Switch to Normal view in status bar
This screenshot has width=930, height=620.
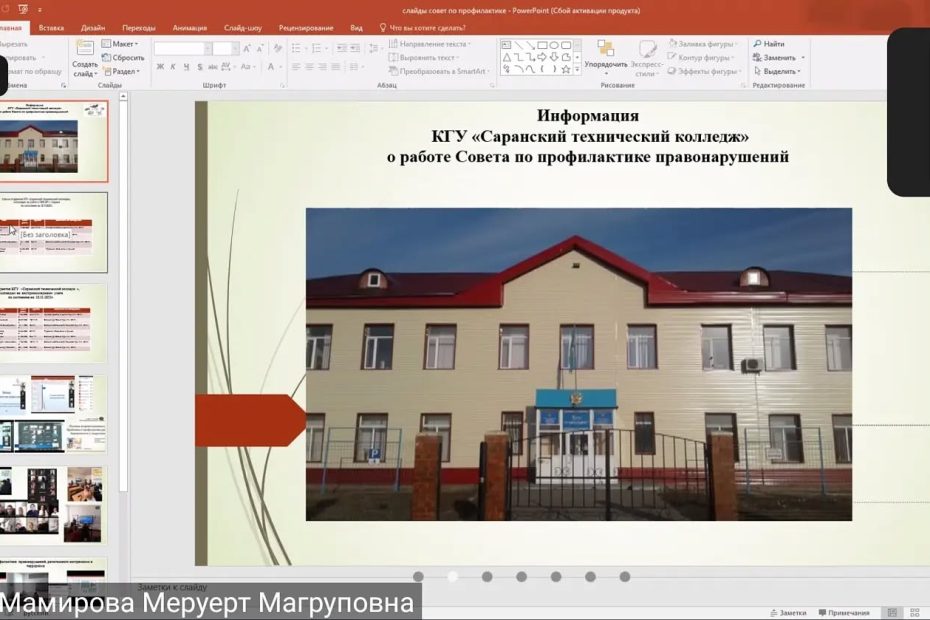coord(892,613)
